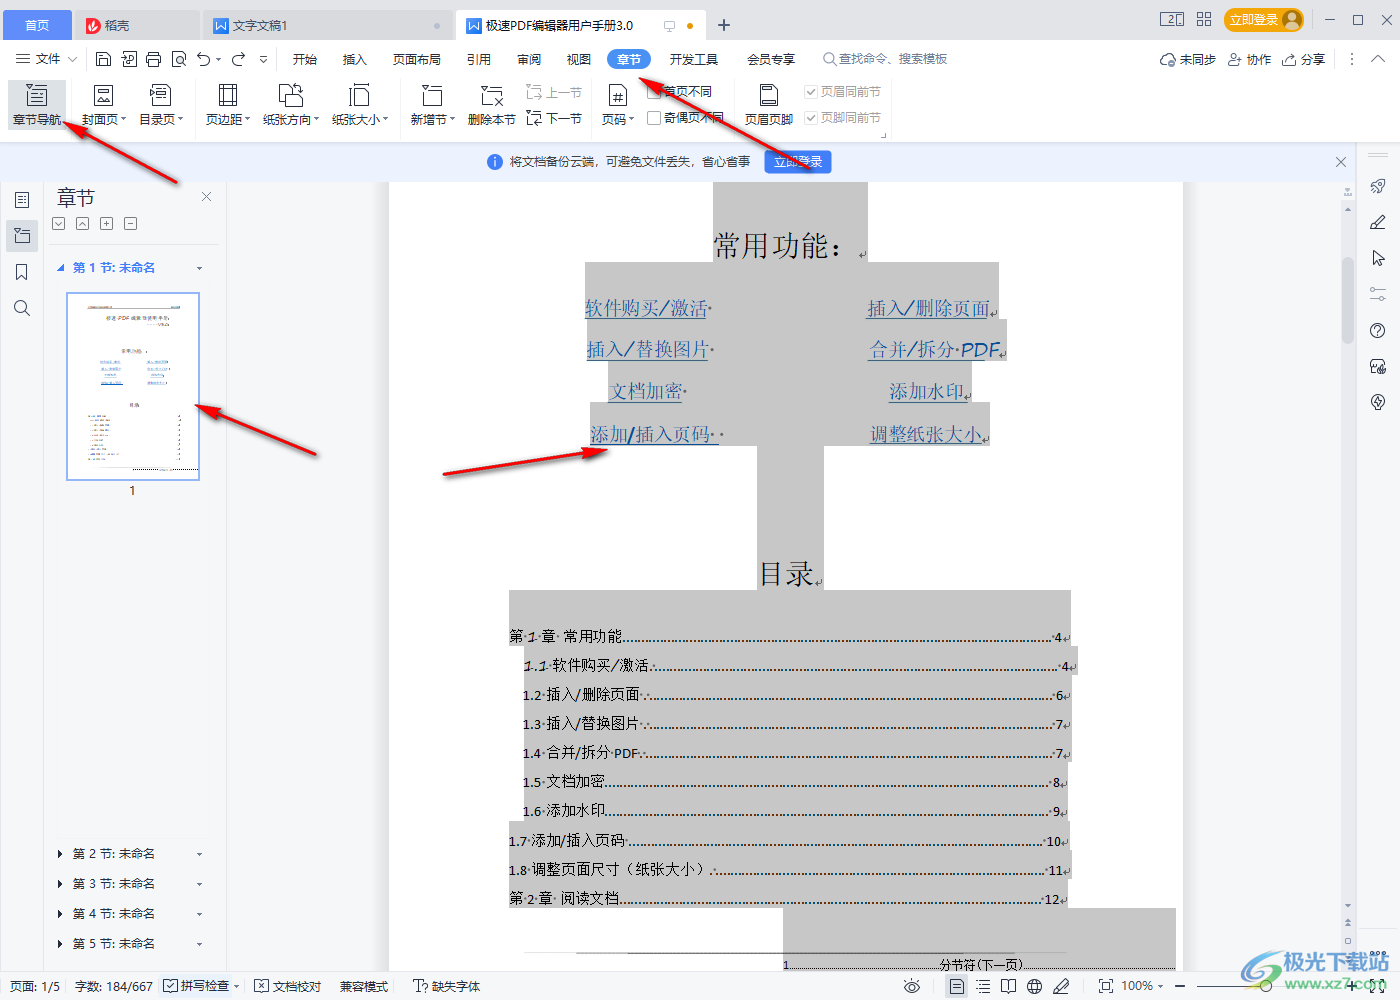Click the select cursor tool in right sidebar
The width and height of the screenshot is (1400, 1000).
coord(1378,258)
